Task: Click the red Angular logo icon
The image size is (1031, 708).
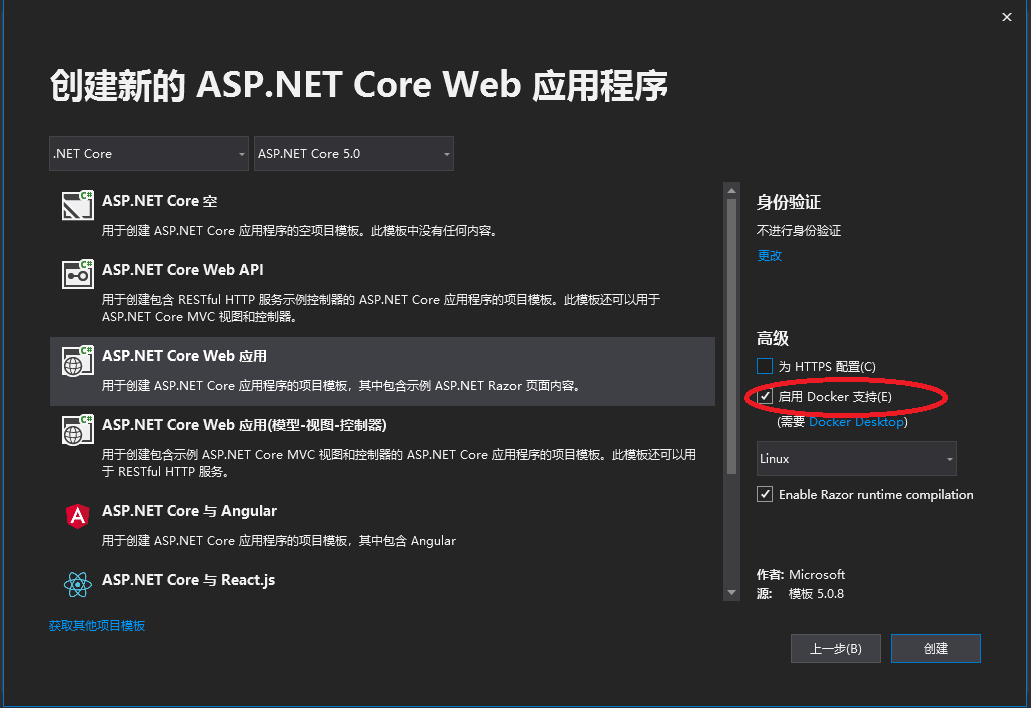Action: 78,516
